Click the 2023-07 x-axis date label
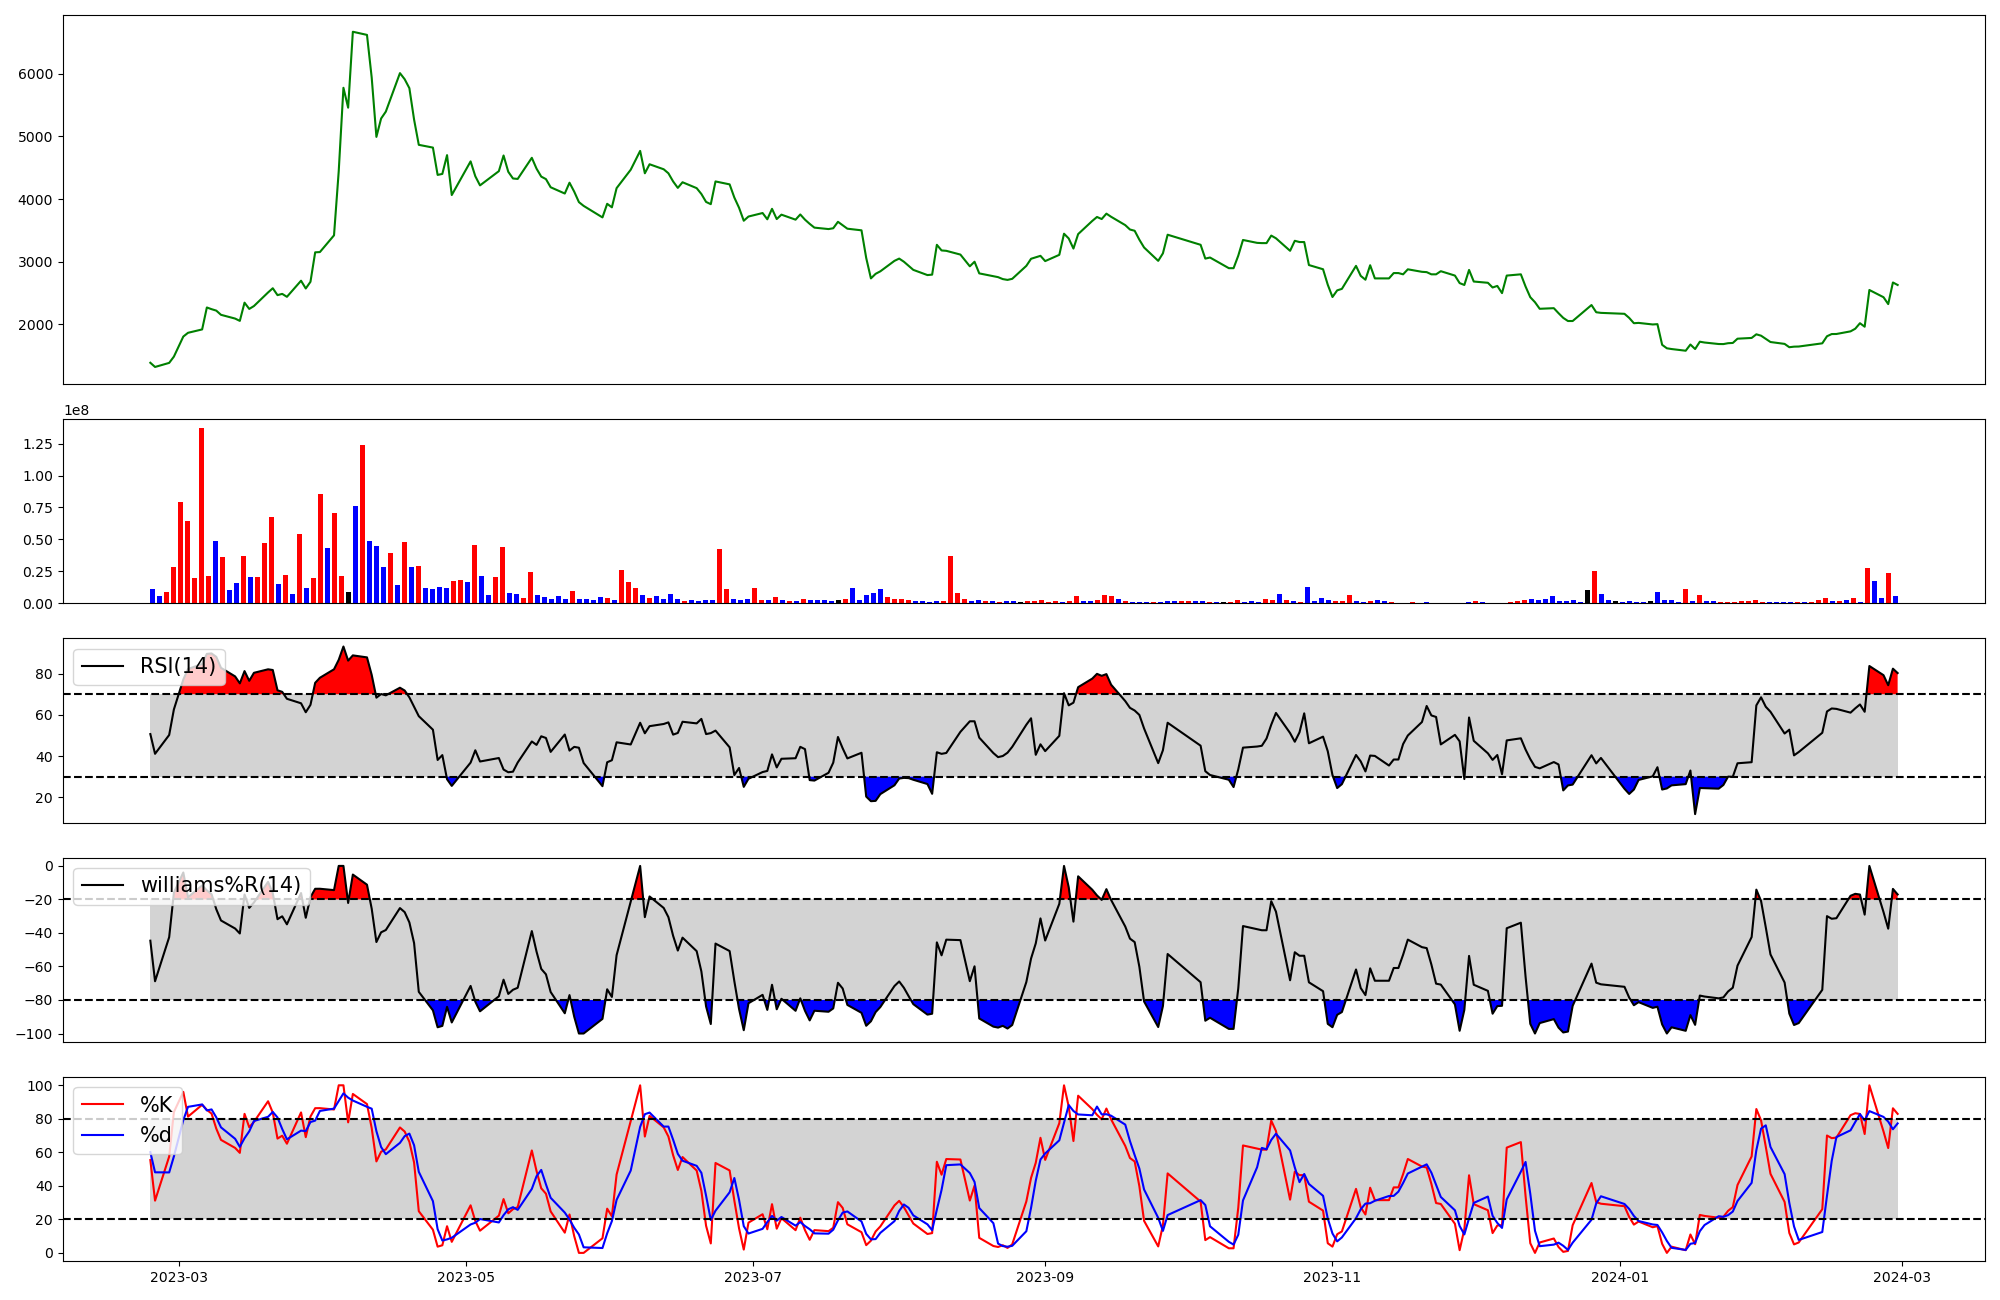This screenshot has height=1300, width=2000. [x=752, y=1277]
